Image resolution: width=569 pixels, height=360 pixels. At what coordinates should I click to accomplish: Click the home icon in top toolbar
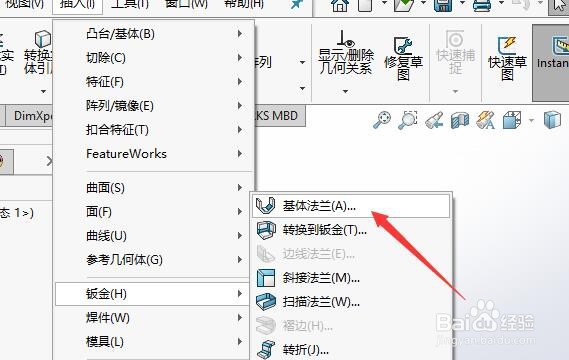coord(340,5)
